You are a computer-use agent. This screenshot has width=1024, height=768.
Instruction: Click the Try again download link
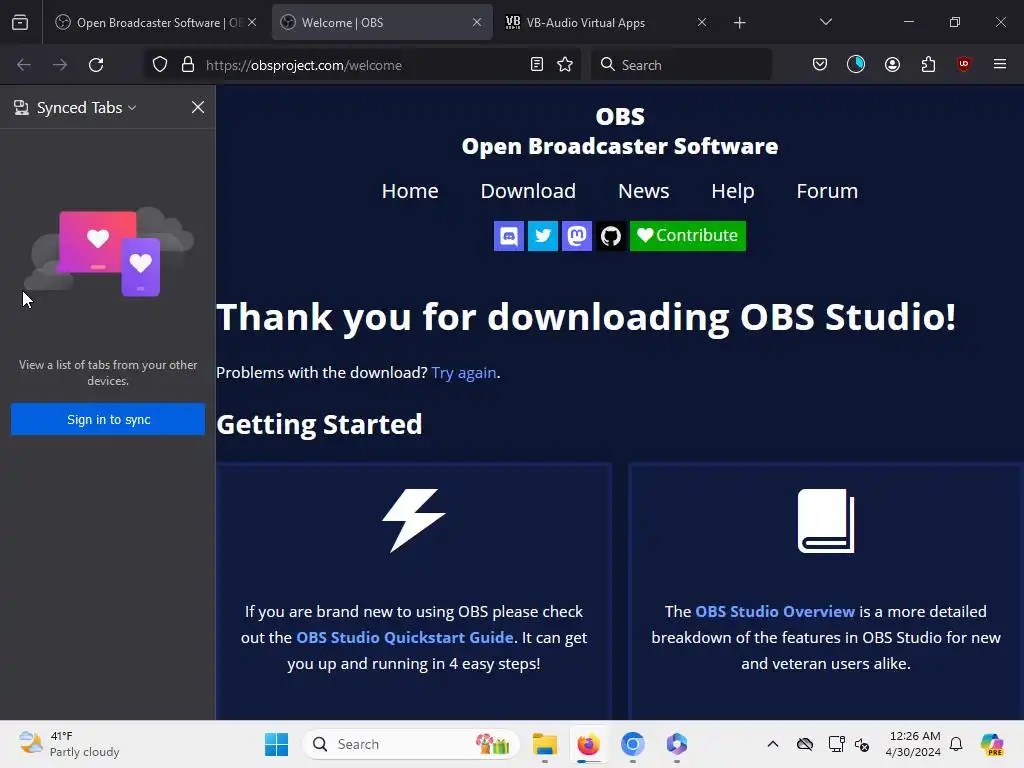(x=464, y=372)
